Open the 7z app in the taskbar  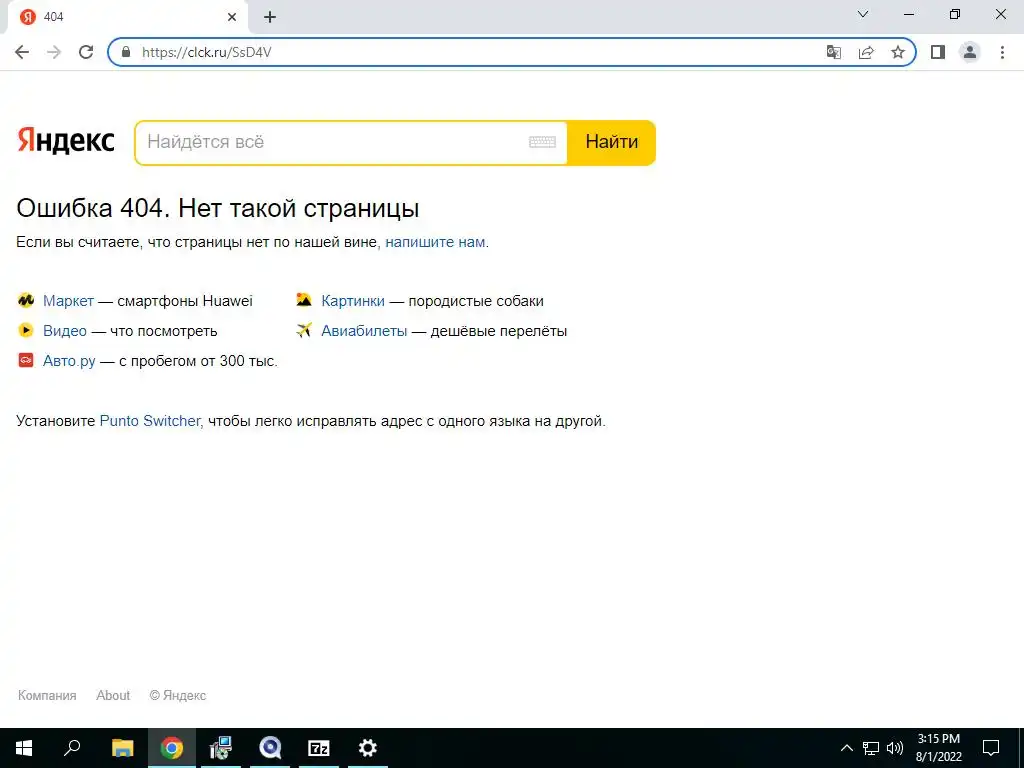click(319, 748)
